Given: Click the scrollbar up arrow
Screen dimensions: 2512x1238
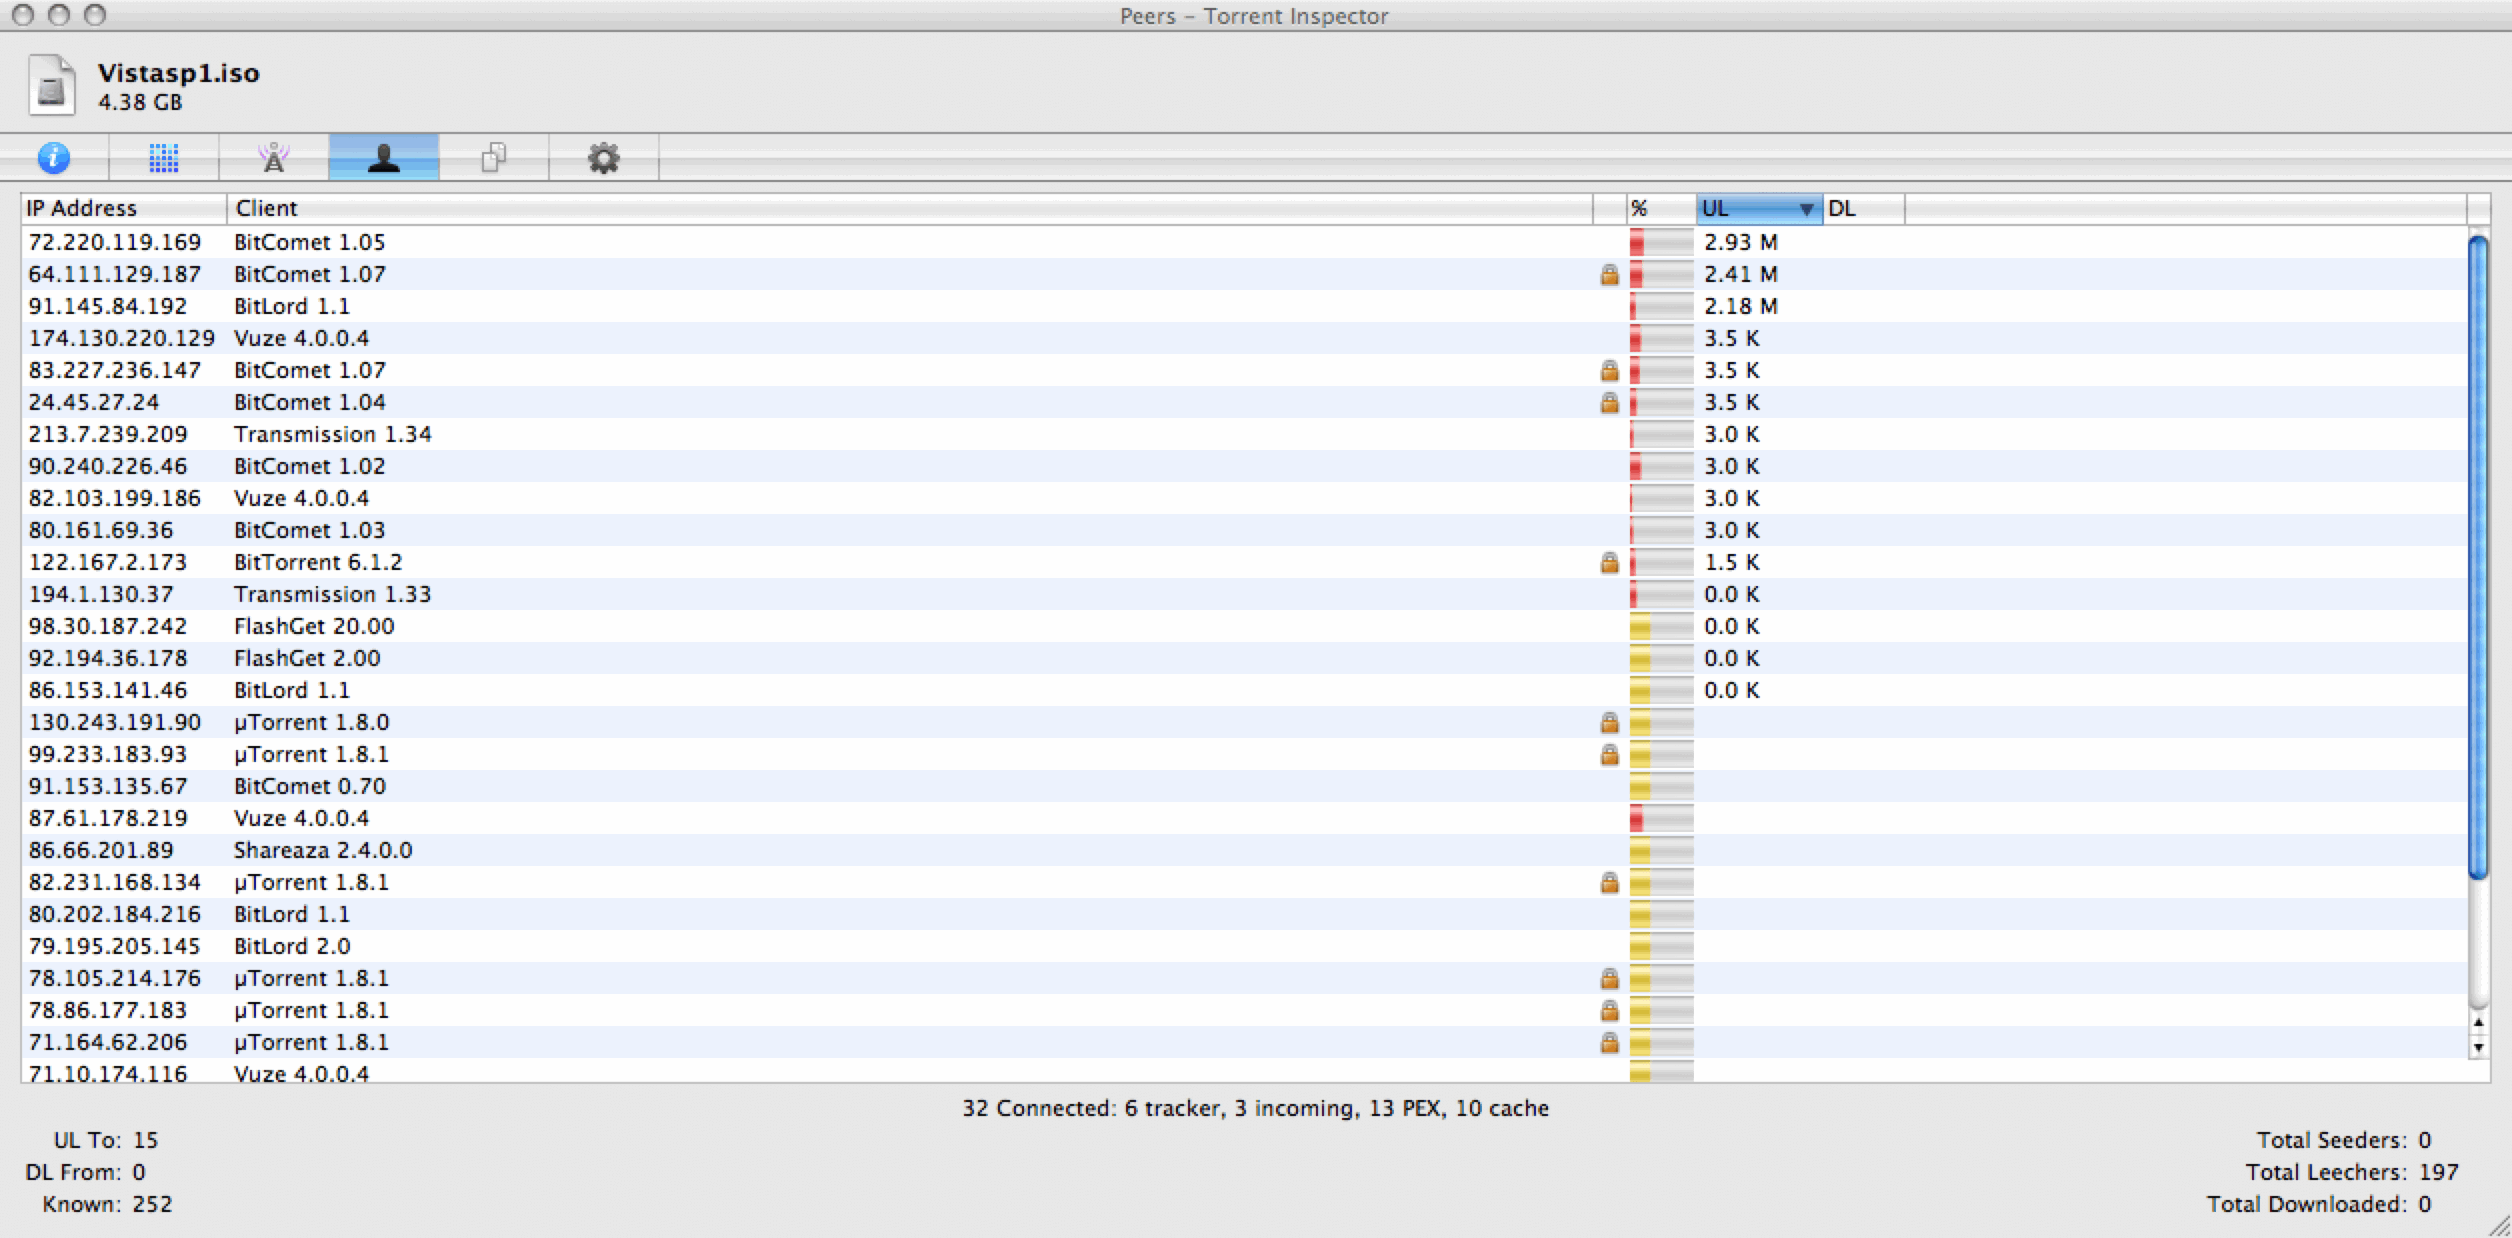Looking at the screenshot, I should (x=2478, y=1022).
